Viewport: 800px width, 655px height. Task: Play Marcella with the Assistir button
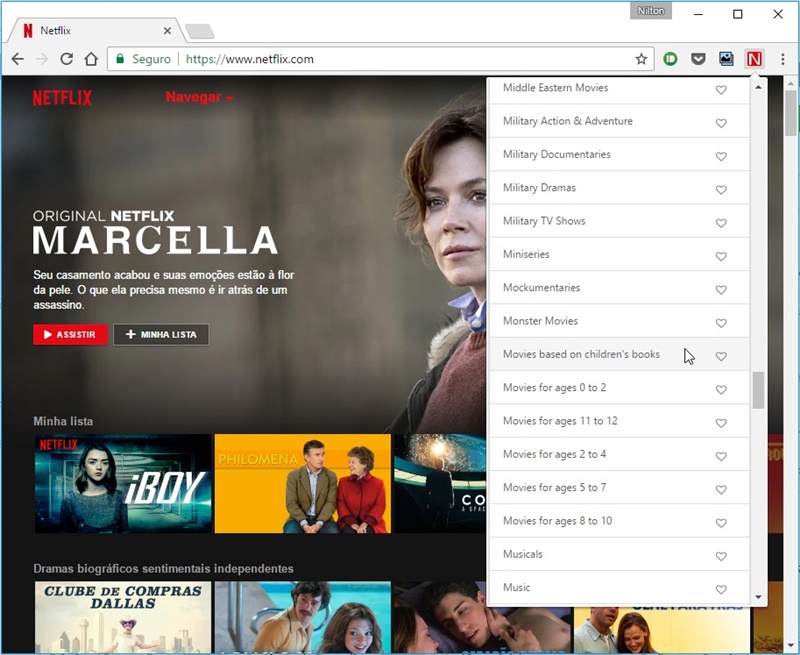click(70, 335)
